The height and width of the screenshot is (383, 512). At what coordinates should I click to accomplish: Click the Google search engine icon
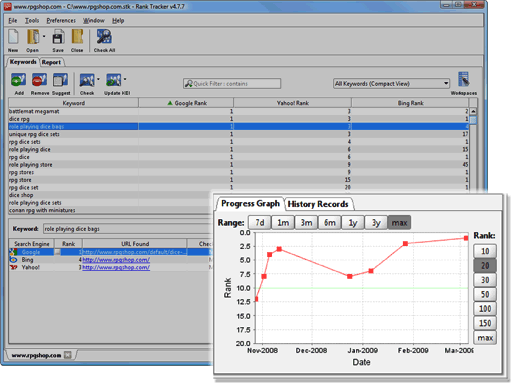[x=13, y=252]
